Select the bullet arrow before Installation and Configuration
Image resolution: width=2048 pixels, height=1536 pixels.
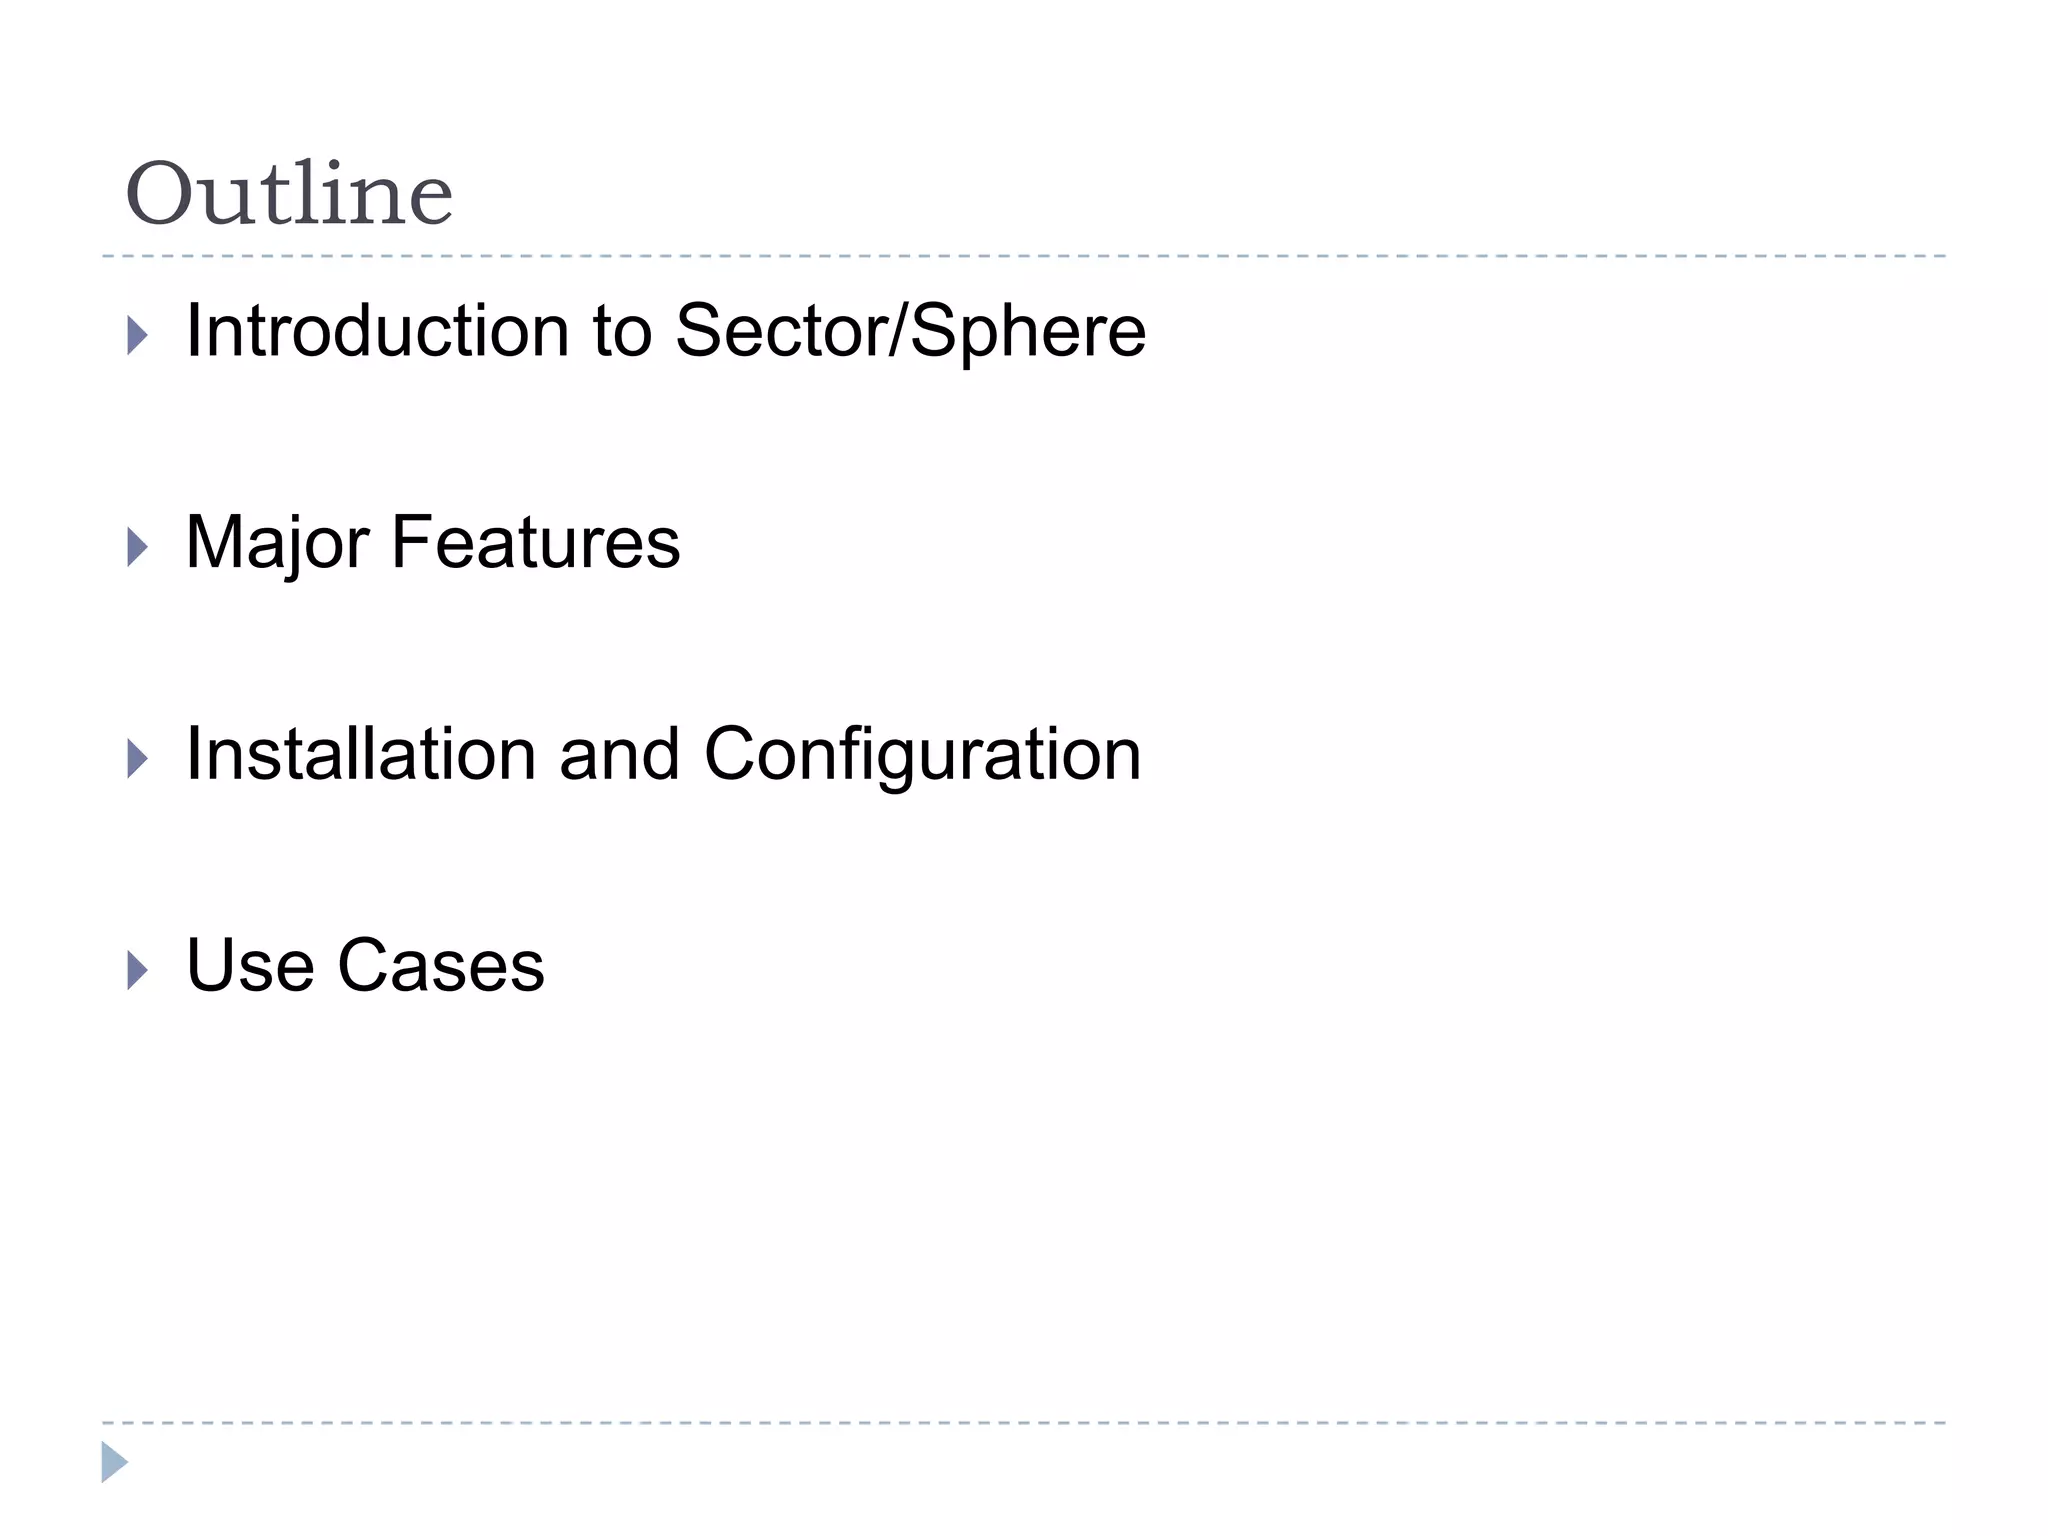pos(138,759)
